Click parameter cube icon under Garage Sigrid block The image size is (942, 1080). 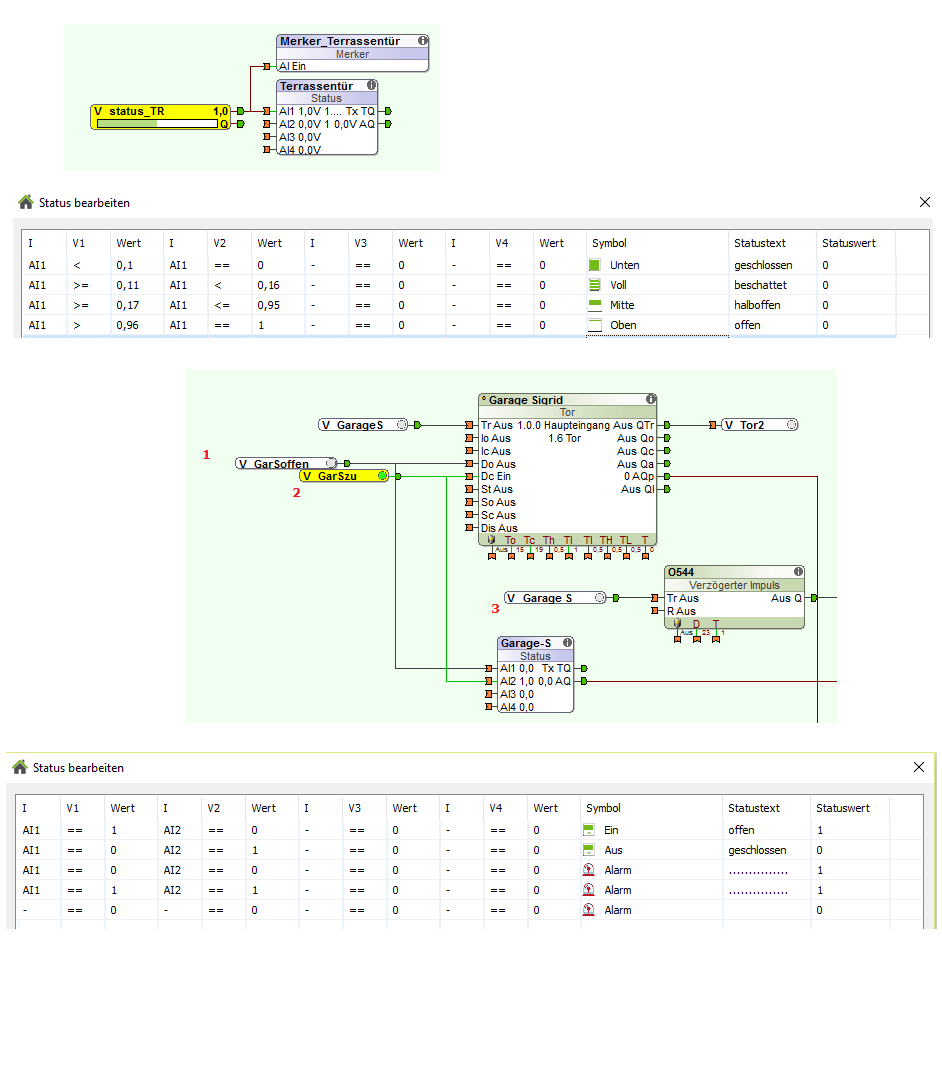(x=491, y=540)
